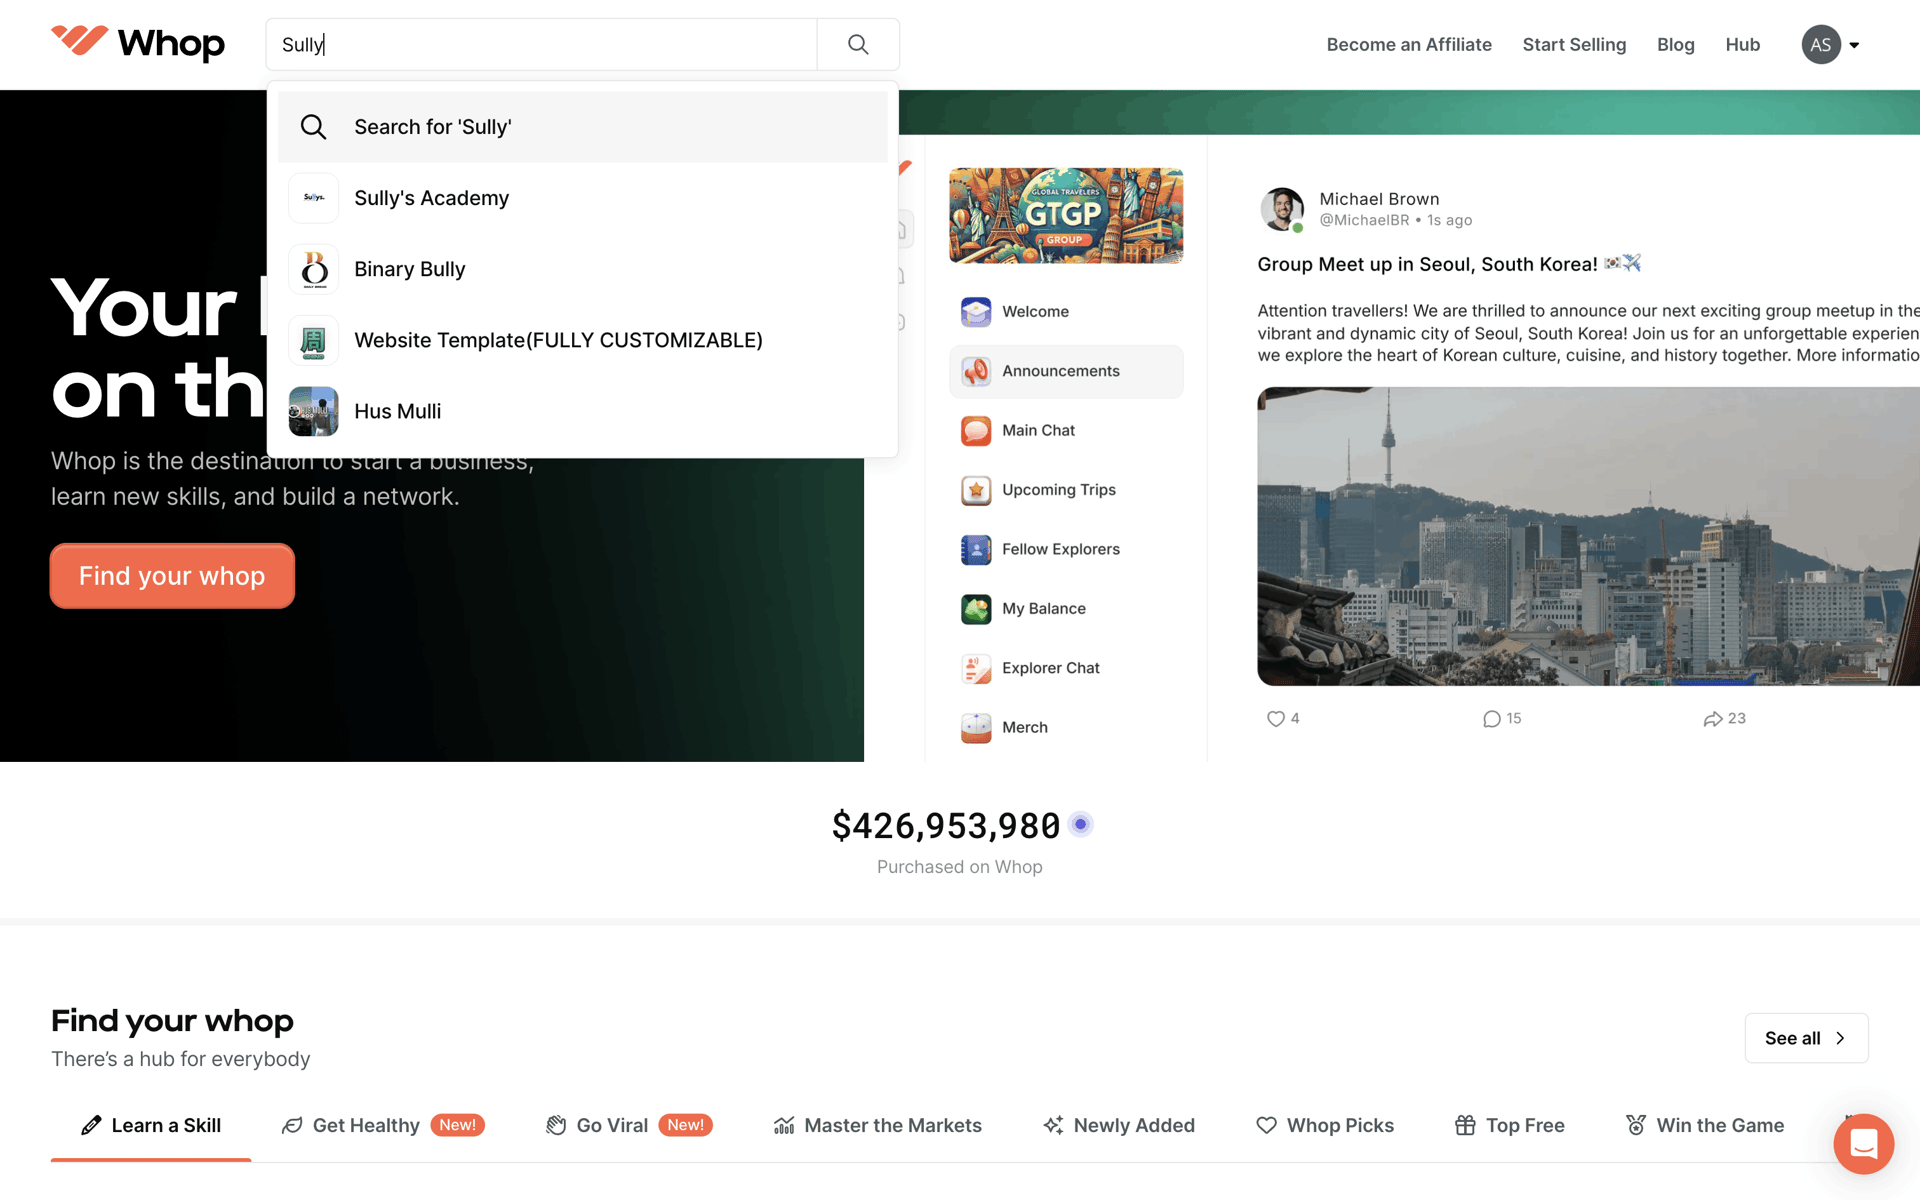Click the Learn a Skill pencil icon

click(91, 1125)
